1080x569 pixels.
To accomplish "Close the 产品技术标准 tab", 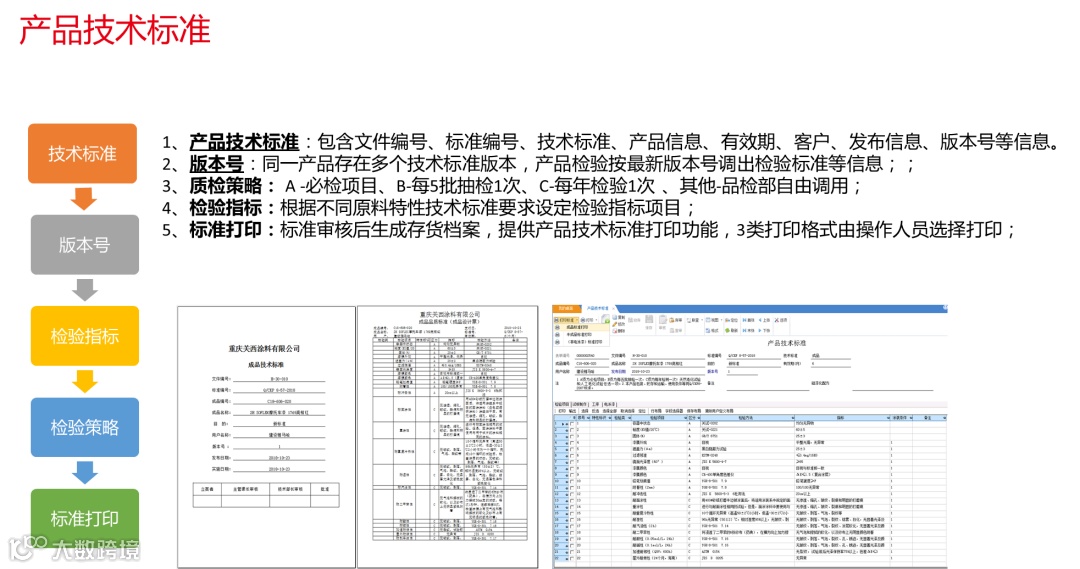I will click(x=614, y=308).
